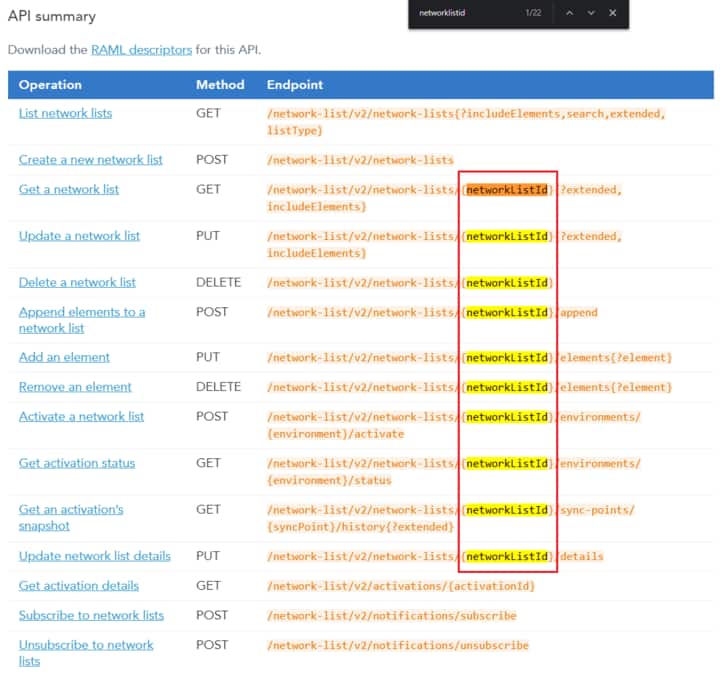Screen dimensions: 720x674
Task: Close the find bar with X icon
Action: (x=612, y=13)
